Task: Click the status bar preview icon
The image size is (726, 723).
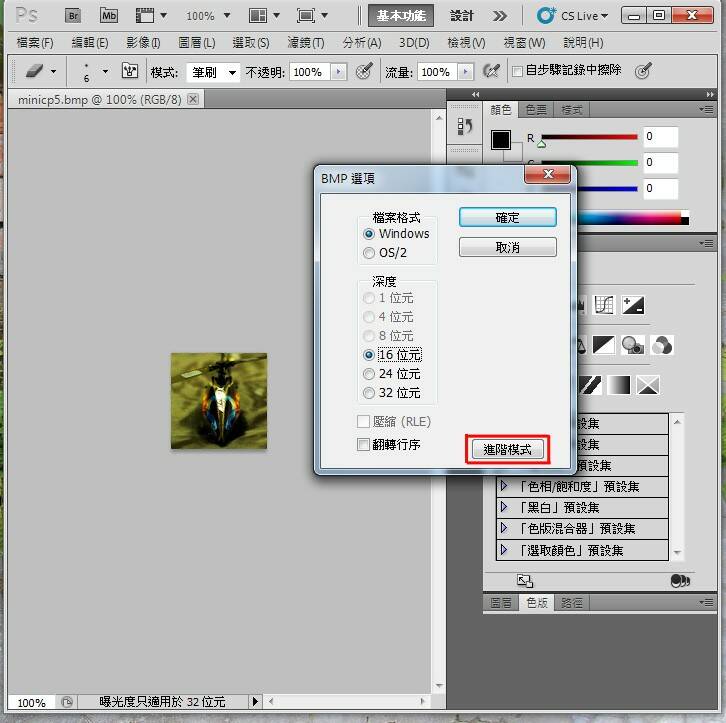Action: [x=67, y=702]
